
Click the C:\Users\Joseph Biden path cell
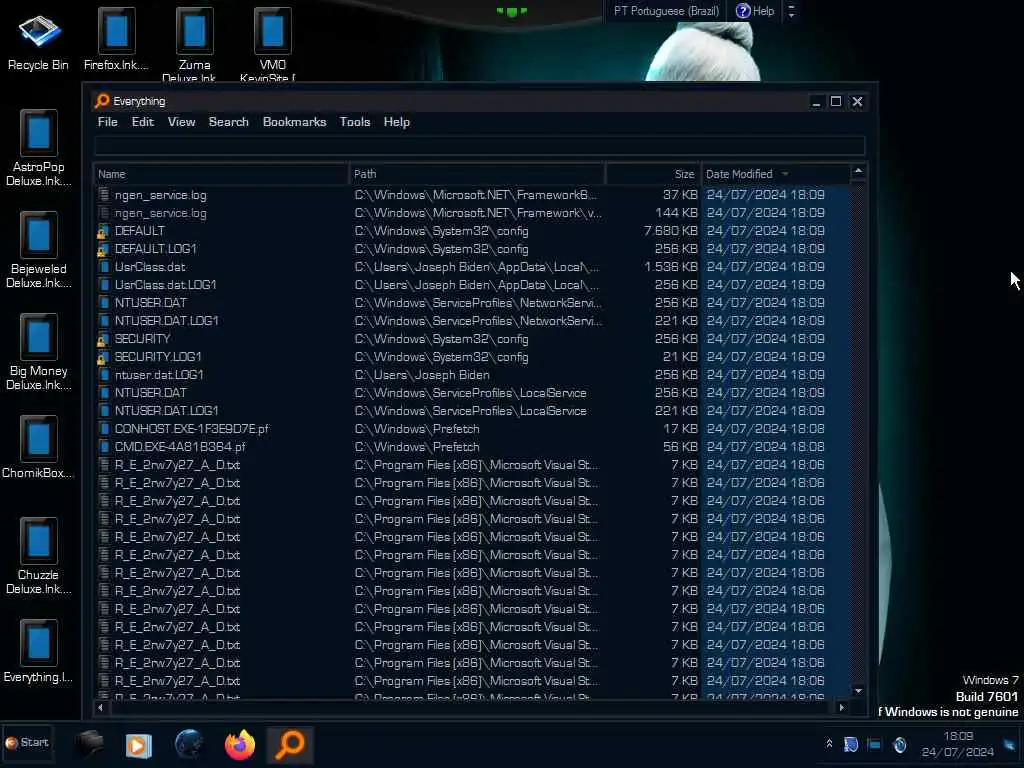tap(423, 375)
